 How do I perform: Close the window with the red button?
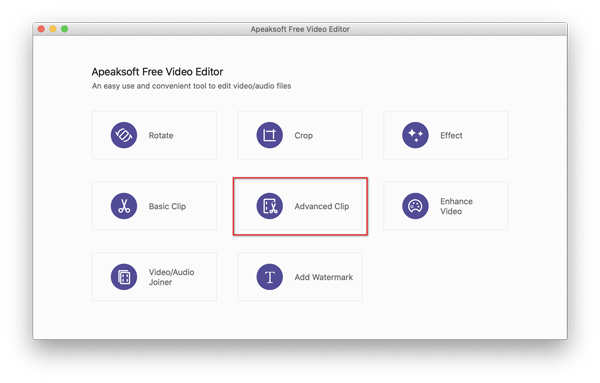pyautogui.click(x=41, y=29)
